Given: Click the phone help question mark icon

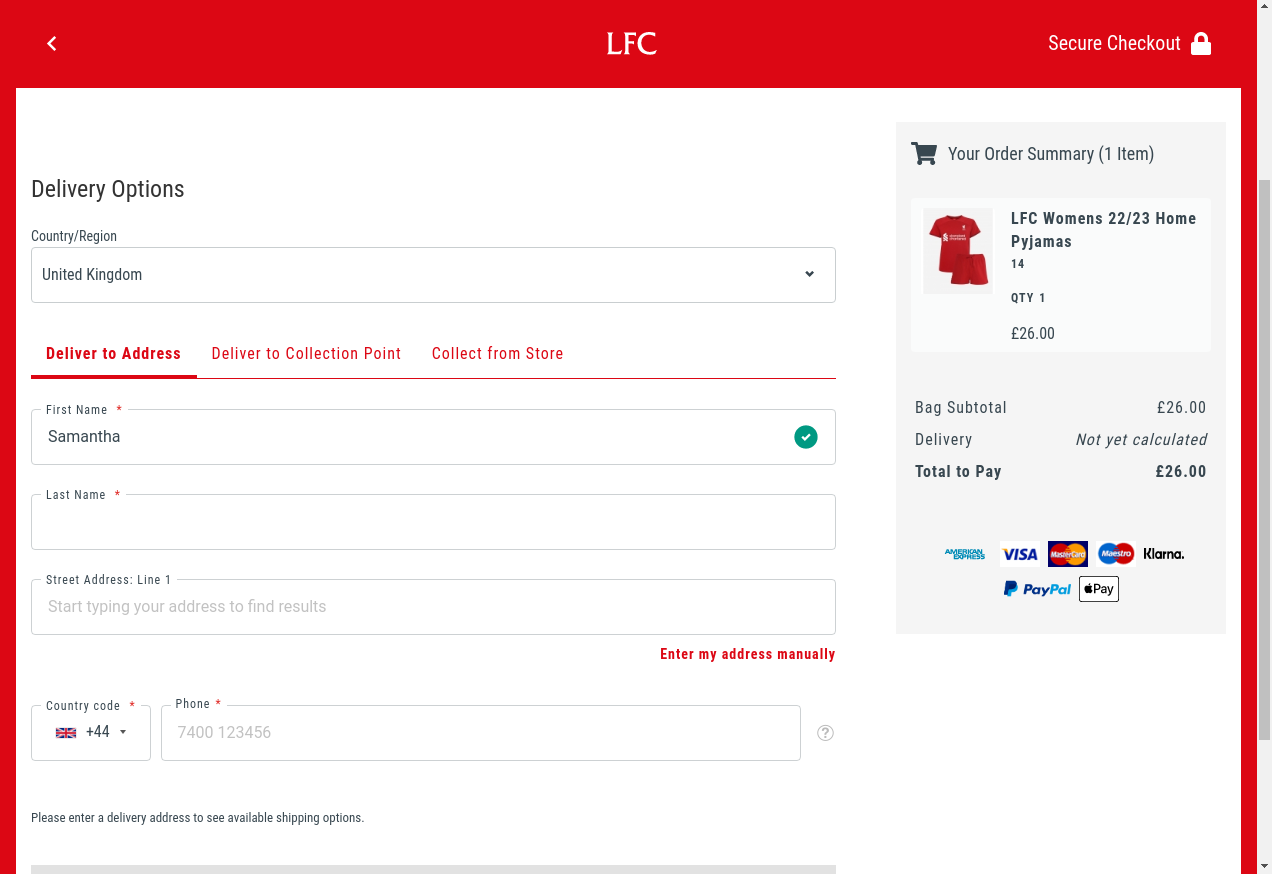Looking at the screenshot, I should pyautogui.click(x=825, y=733).
